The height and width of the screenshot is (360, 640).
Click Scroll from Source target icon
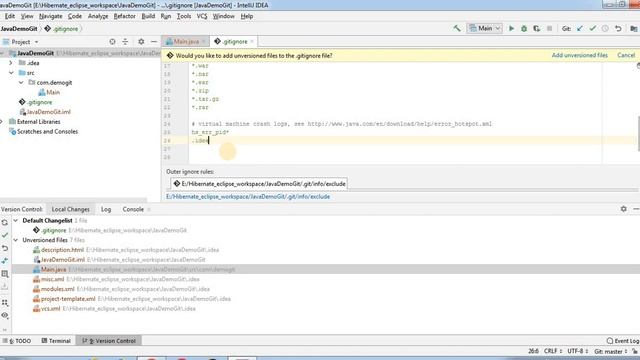[112, 42]
